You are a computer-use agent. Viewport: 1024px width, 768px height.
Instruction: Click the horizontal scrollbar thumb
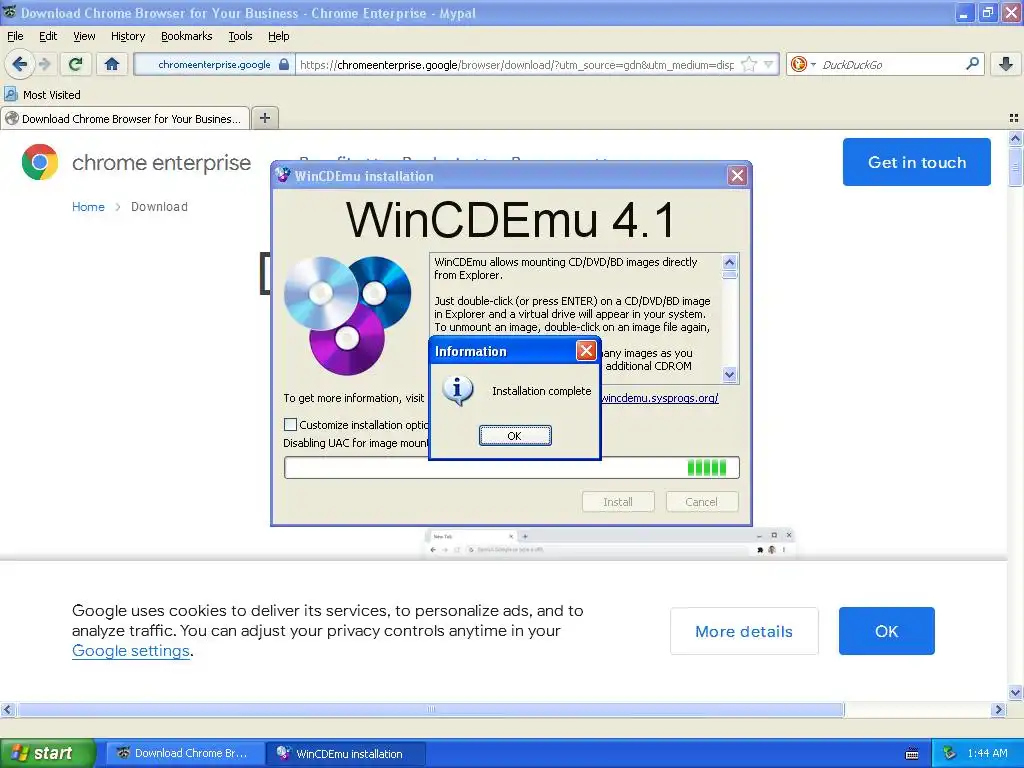click(x=430, y=709)
